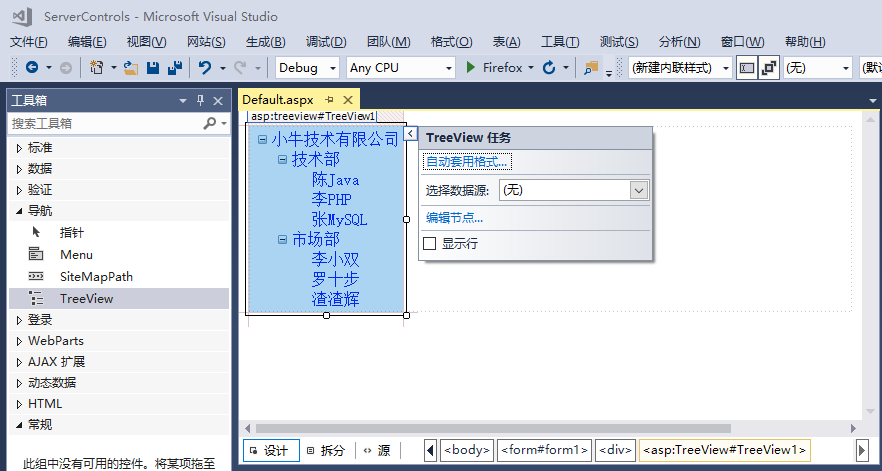Click the Save All toolbar icon
The height and width of the screenshot is (471, 882).
point(175,68)
